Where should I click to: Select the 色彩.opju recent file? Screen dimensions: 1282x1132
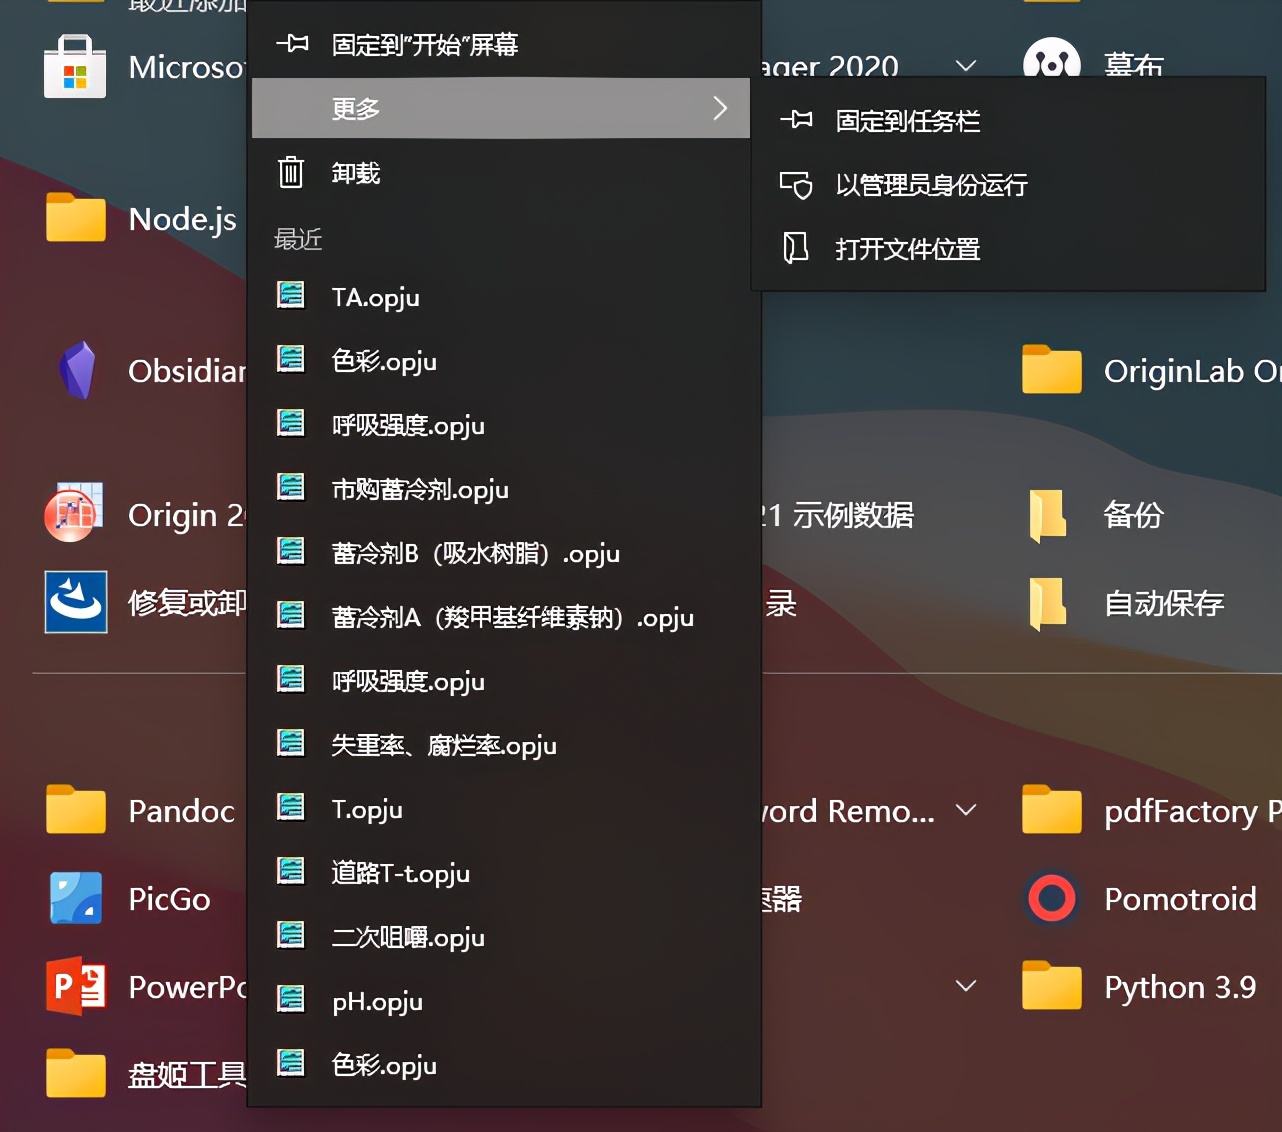[384, 361]
